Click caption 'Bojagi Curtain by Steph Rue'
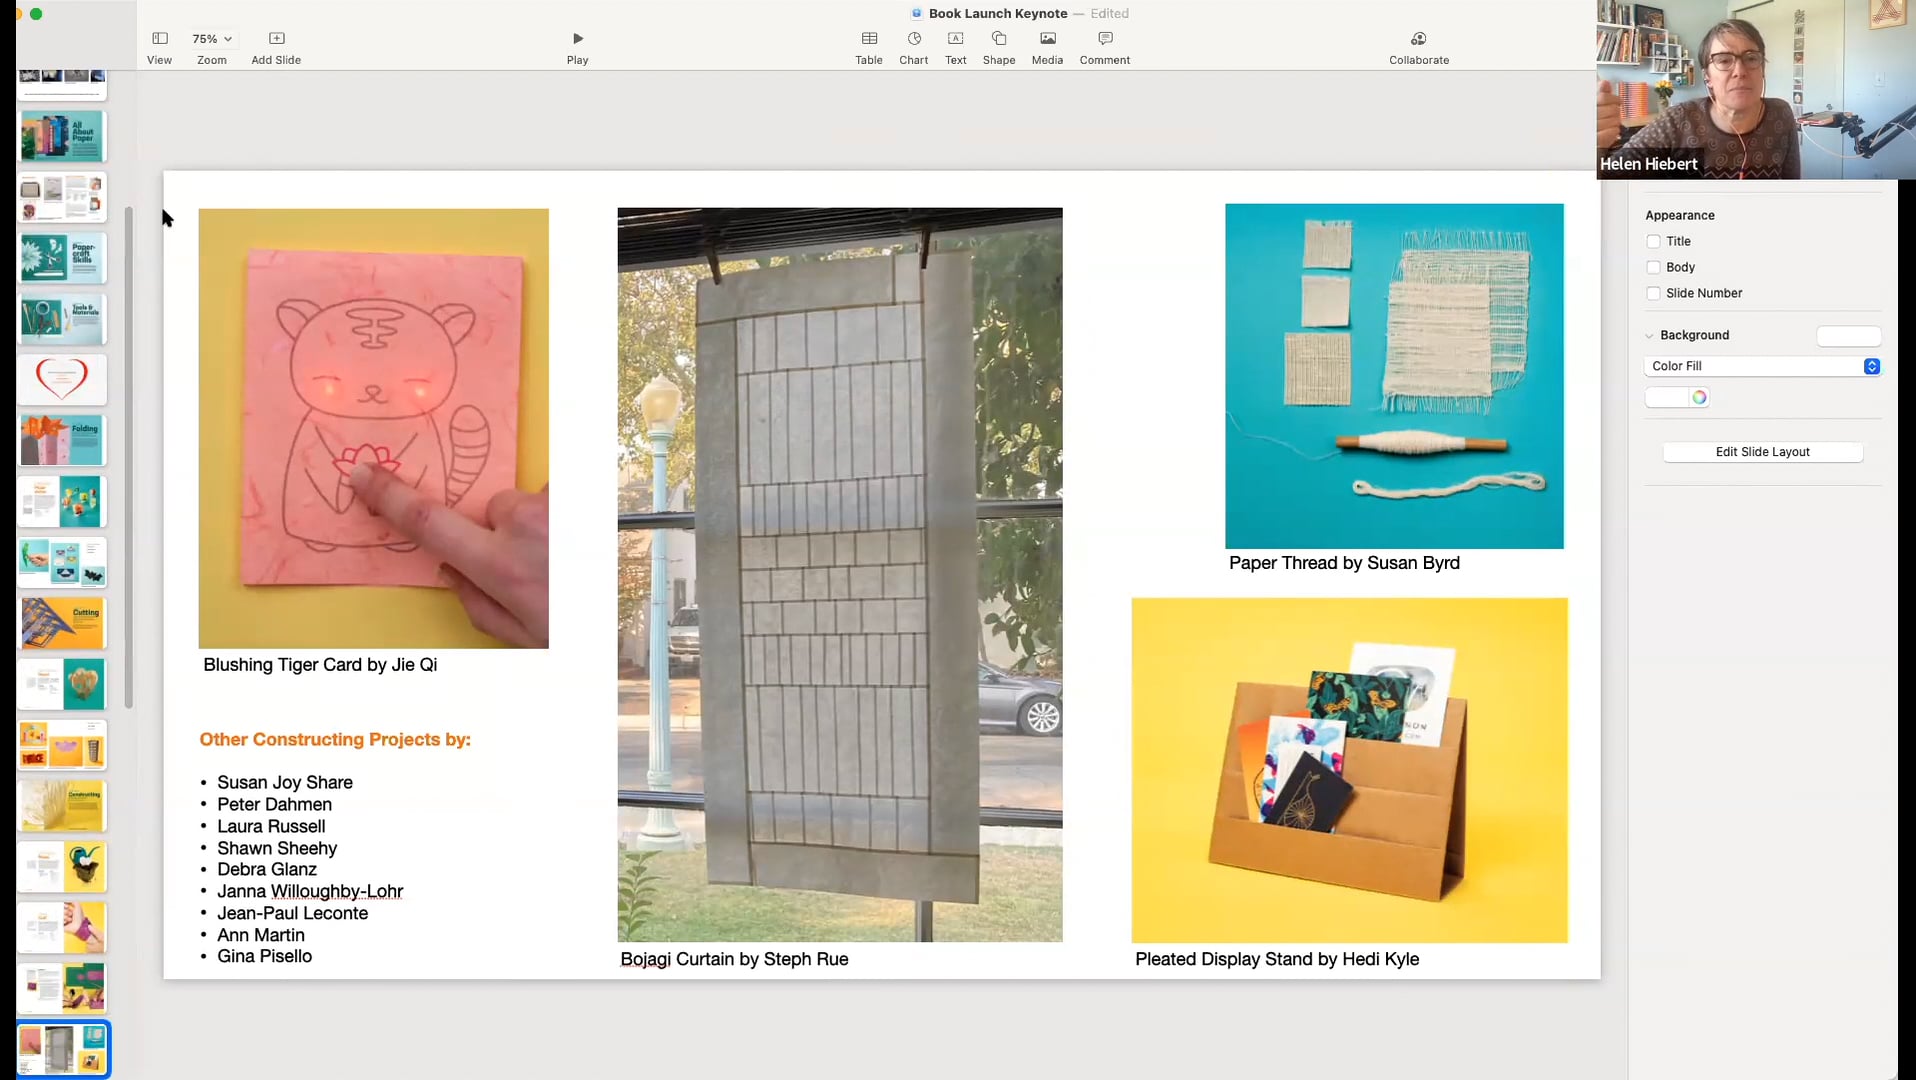Screen dimensions: 1916x1080 pyautogui.click(x=734, y=959)
